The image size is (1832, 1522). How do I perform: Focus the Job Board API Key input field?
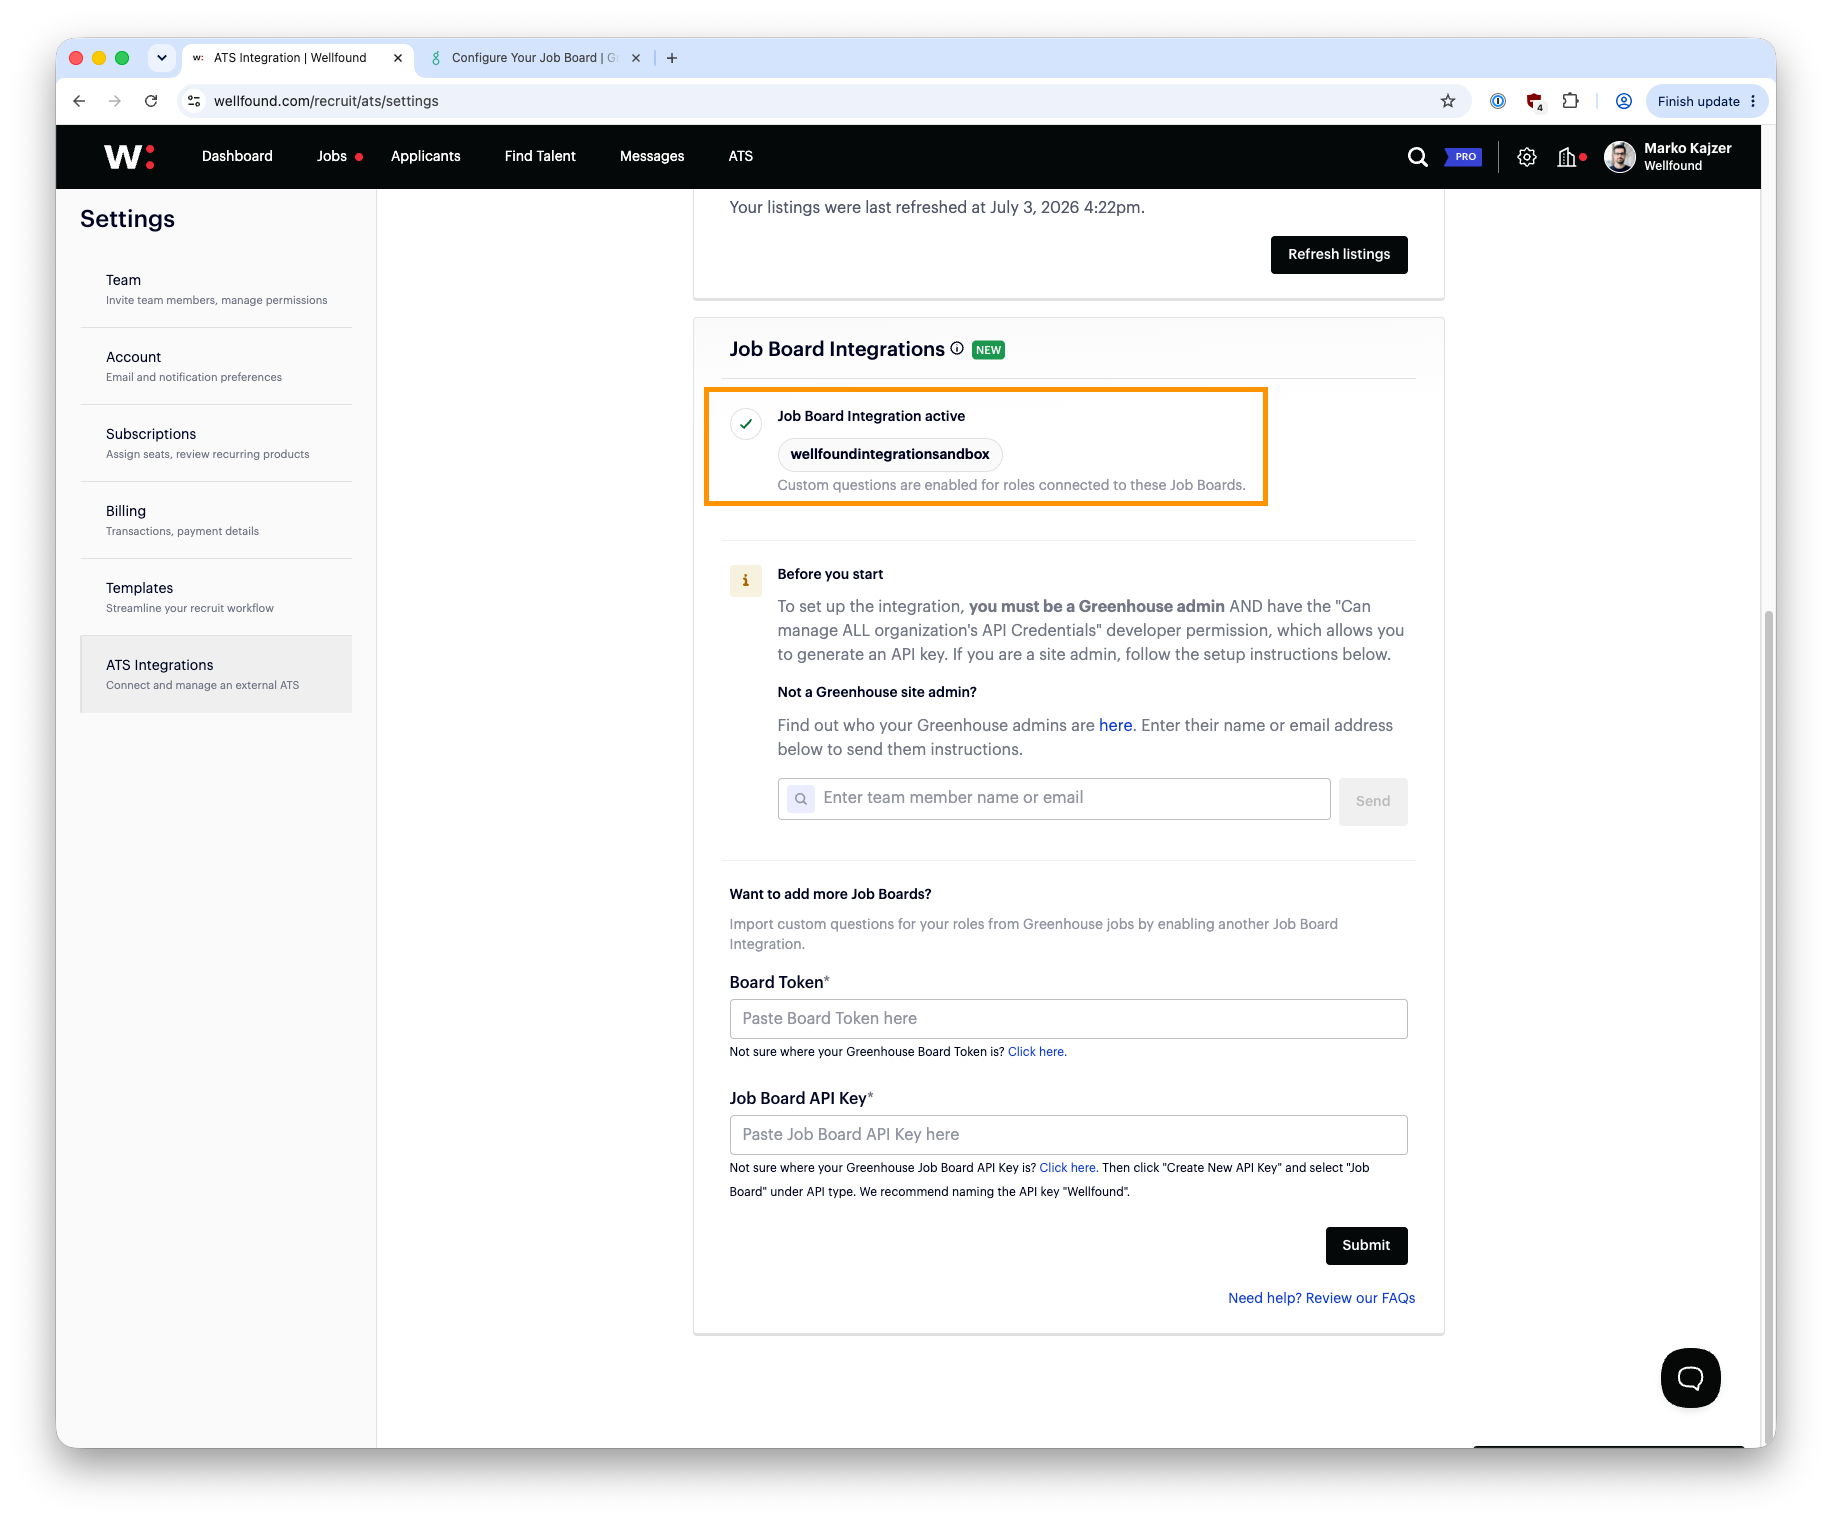click(1068, 1134)
